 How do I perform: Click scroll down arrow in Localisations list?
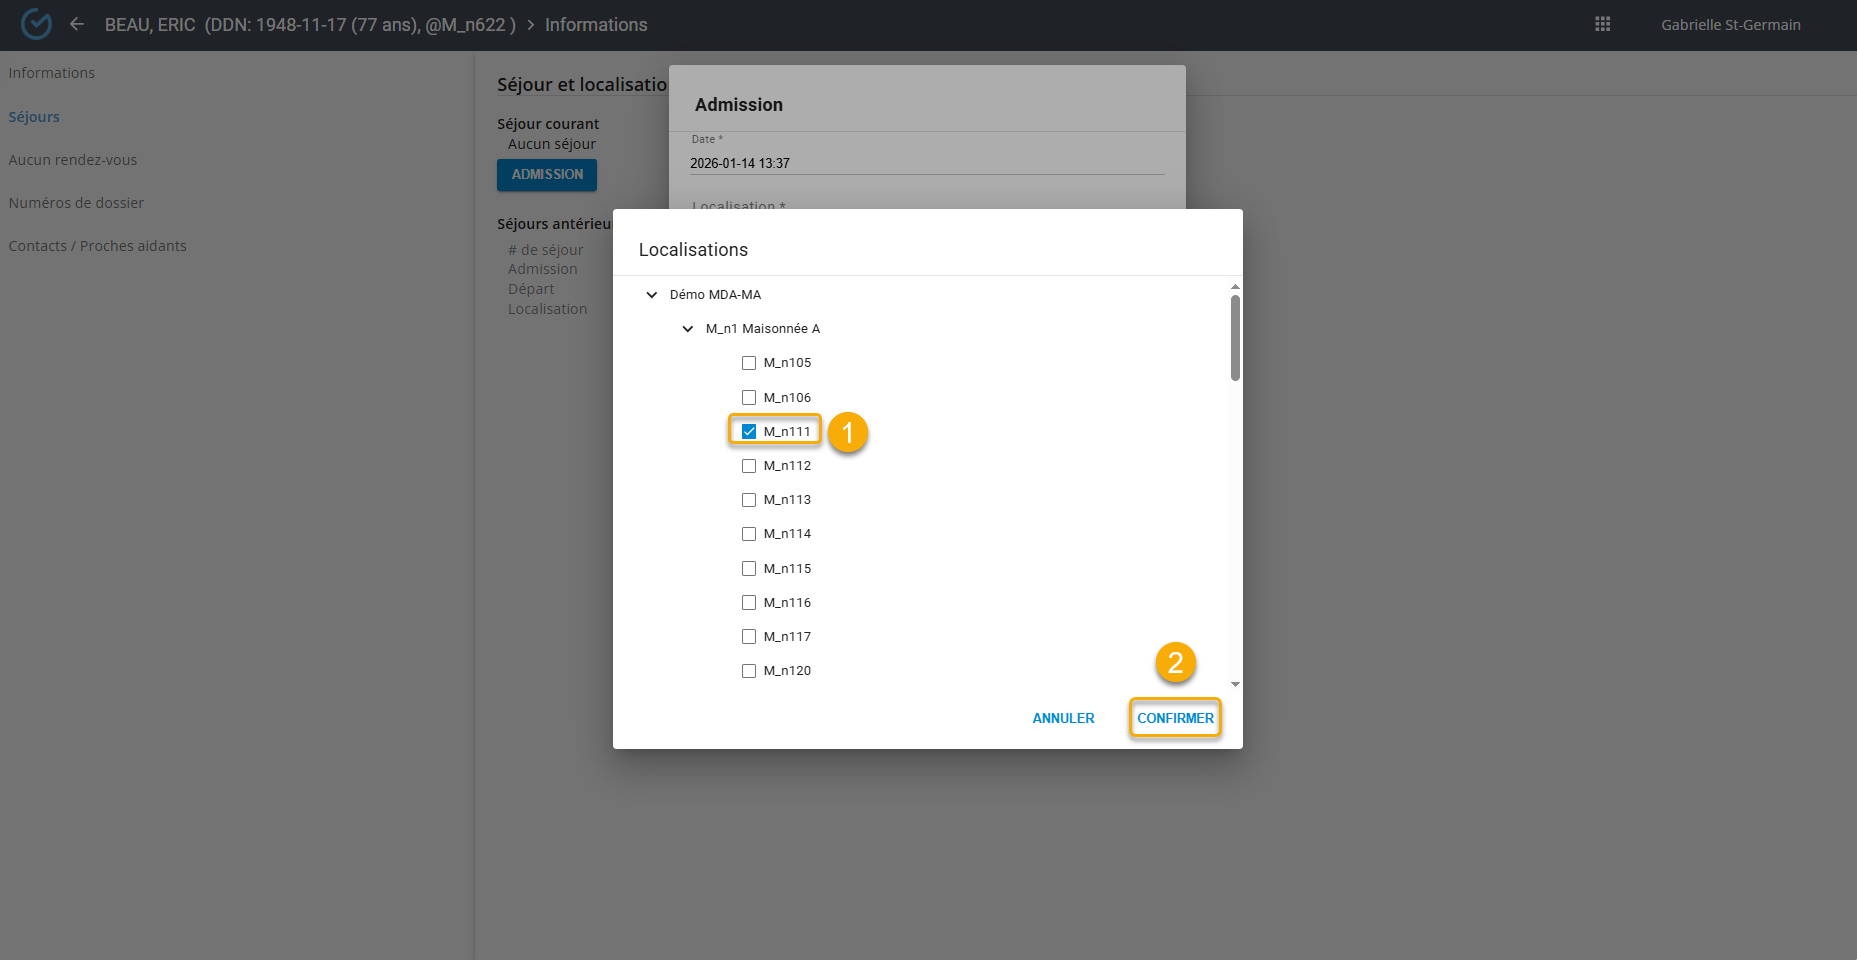click(x=1235, y=685)
